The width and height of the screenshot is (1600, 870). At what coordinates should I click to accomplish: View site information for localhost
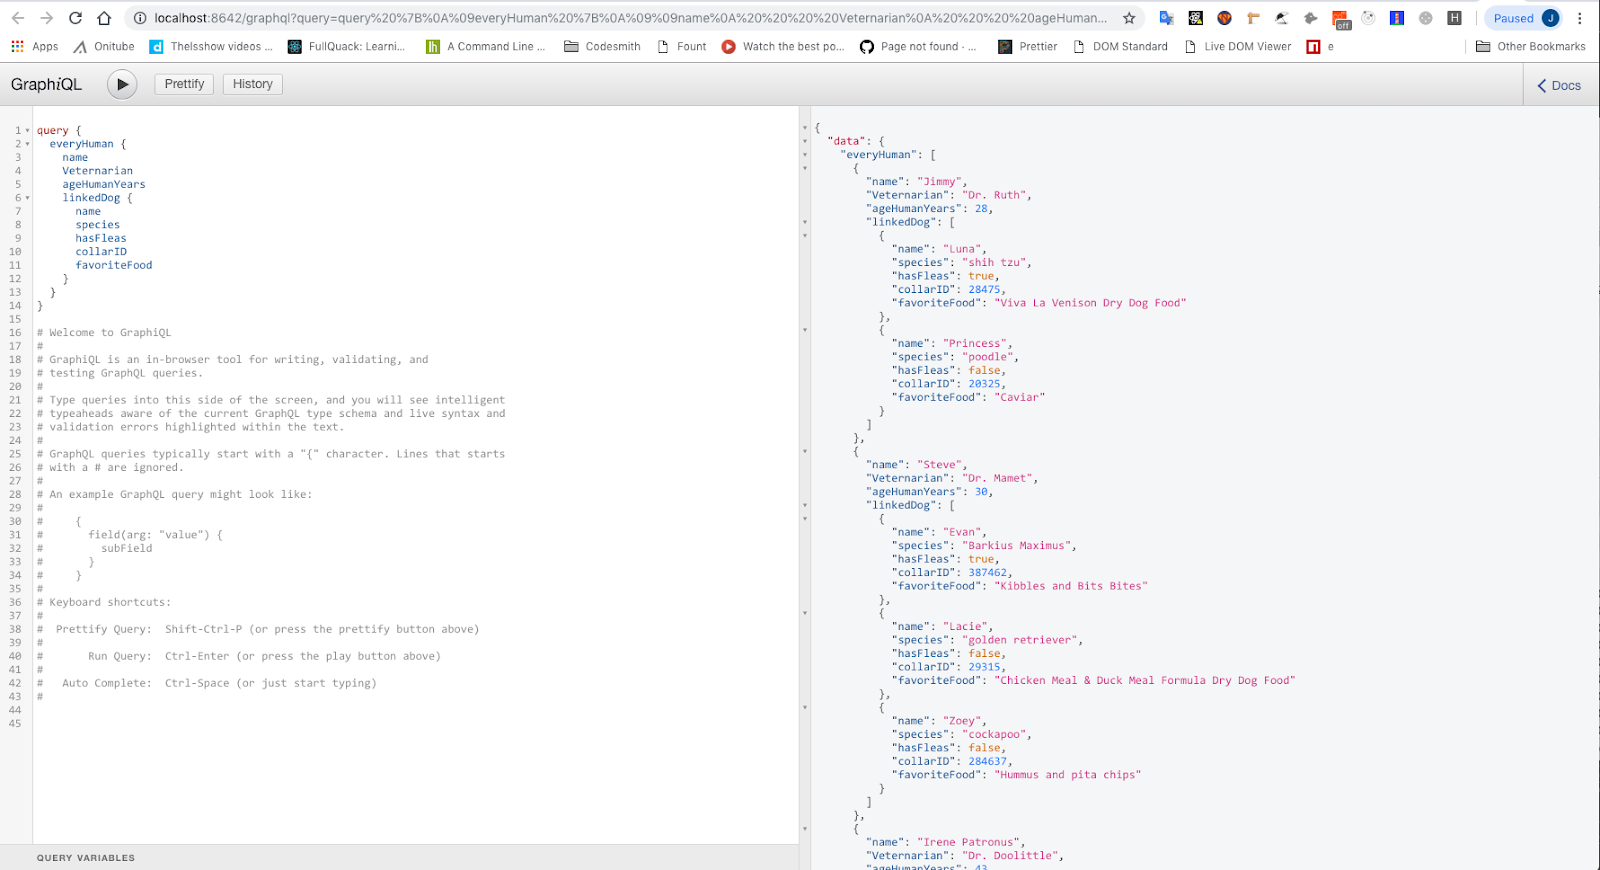click(140, 18)
